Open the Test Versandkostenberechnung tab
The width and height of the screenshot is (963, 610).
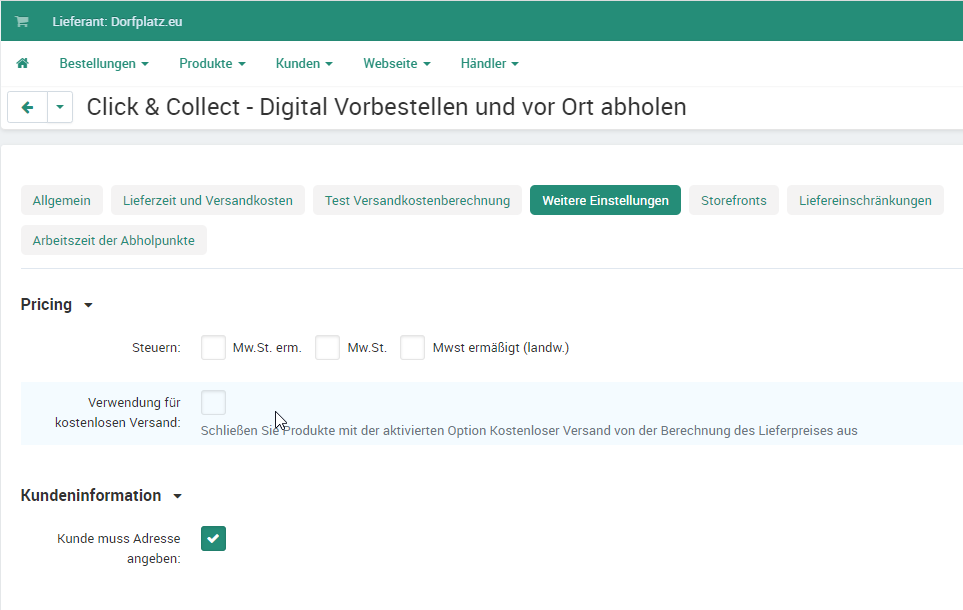417,200
